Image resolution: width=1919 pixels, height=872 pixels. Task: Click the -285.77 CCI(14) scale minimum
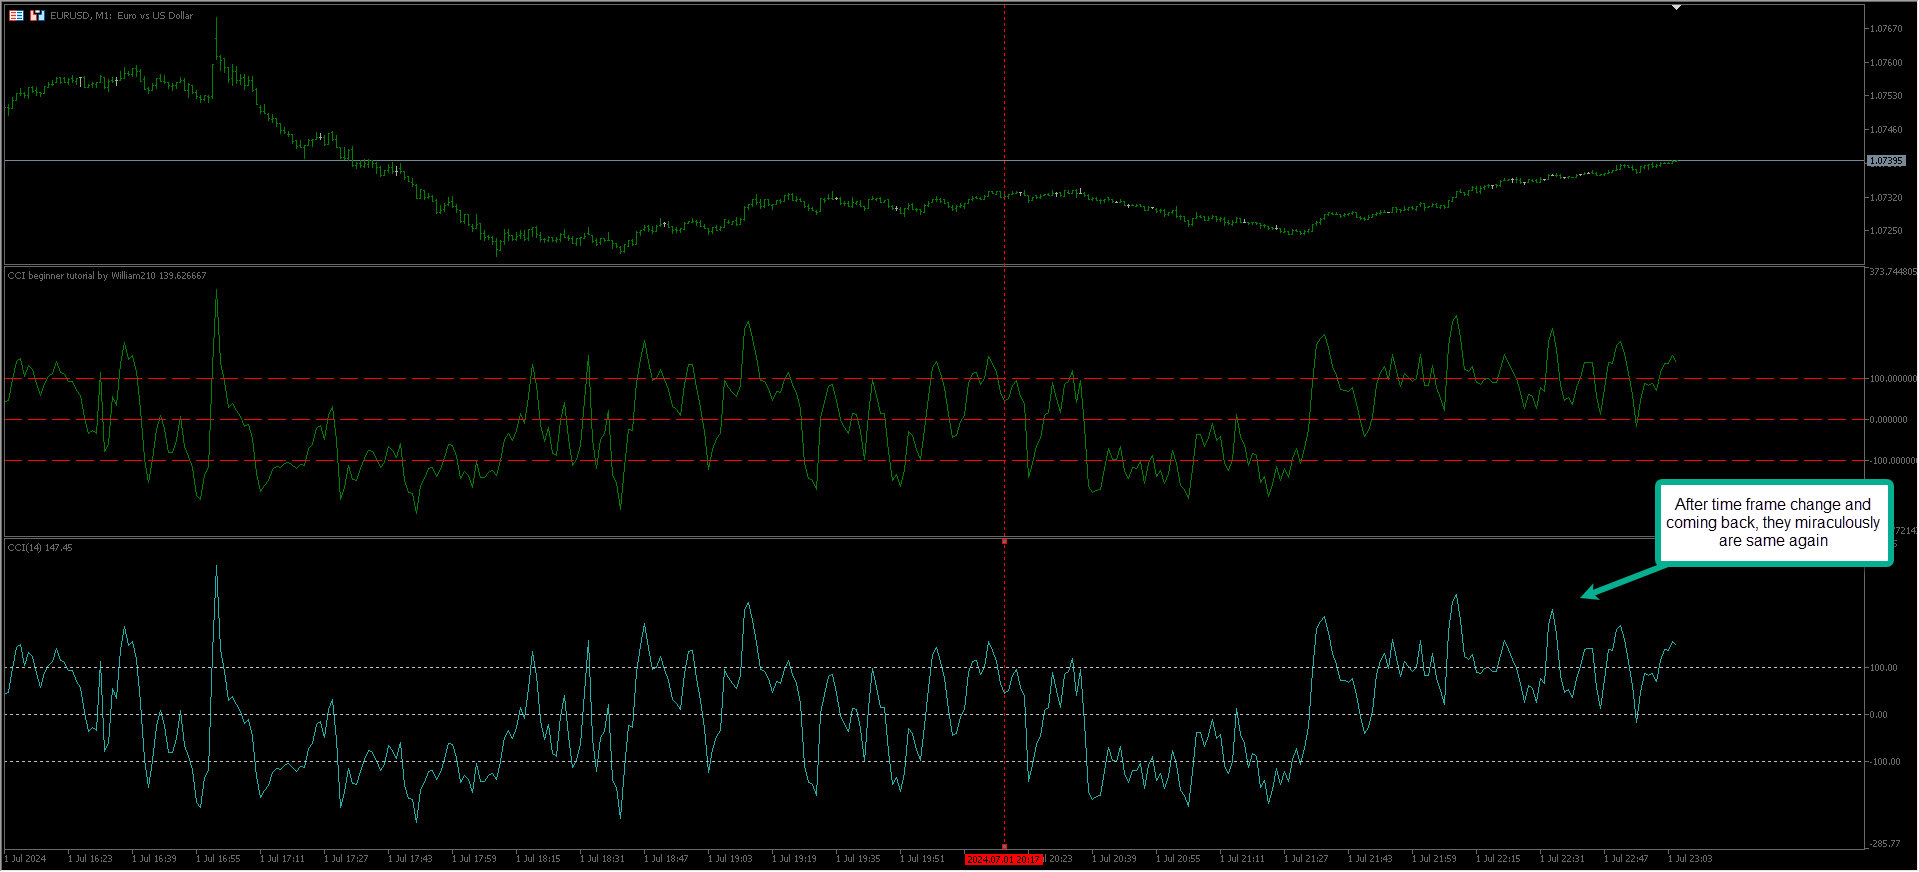[x=1883, y=844]
